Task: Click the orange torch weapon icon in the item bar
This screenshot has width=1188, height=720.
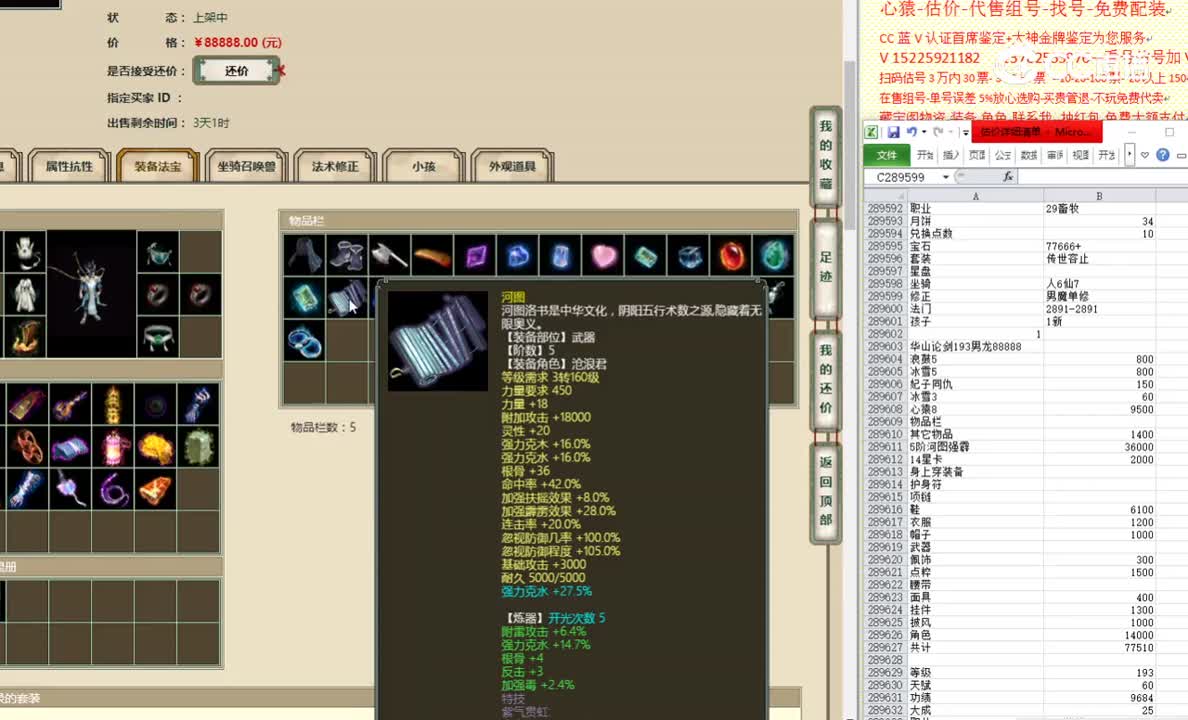Action: coord(431,255)
